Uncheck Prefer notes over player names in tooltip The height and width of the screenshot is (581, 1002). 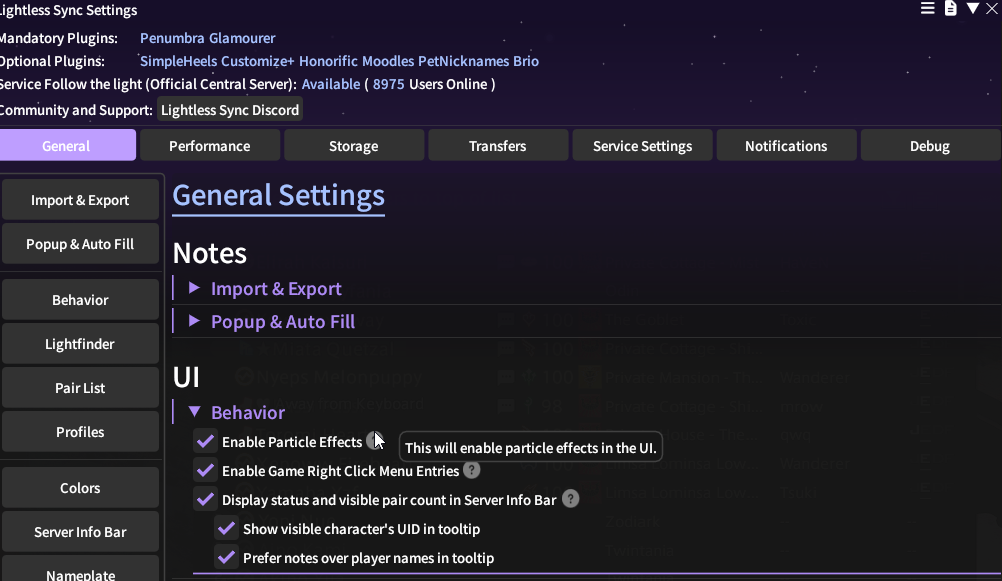point(227,557)
